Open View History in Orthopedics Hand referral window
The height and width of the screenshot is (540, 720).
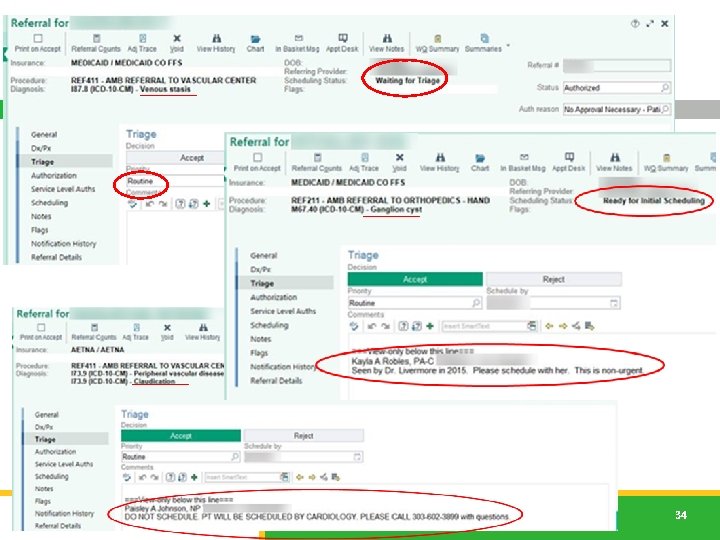(x=439, y=163)
